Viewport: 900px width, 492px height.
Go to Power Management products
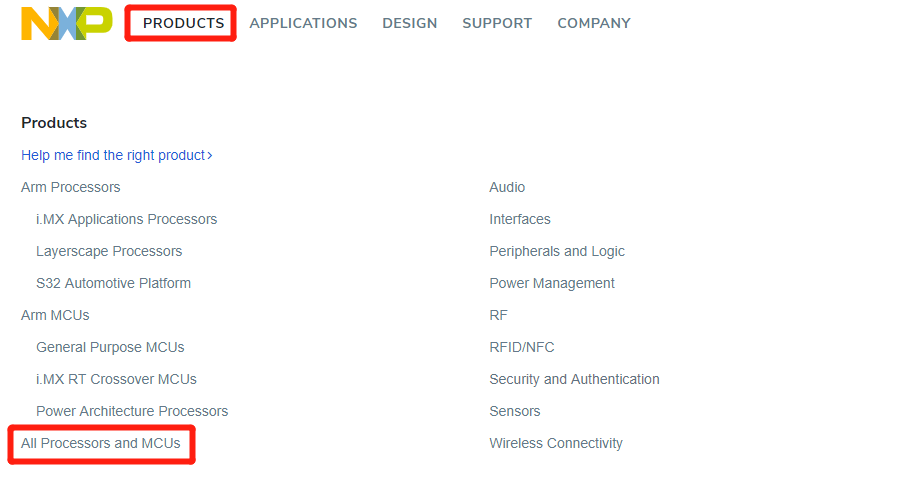(x=552, y=284)
